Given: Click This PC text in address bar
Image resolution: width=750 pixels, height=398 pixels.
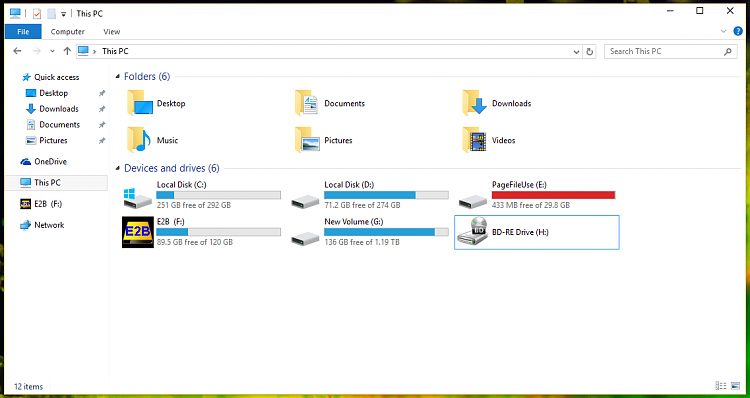Looking at the screenshot, I should point(115,51).
